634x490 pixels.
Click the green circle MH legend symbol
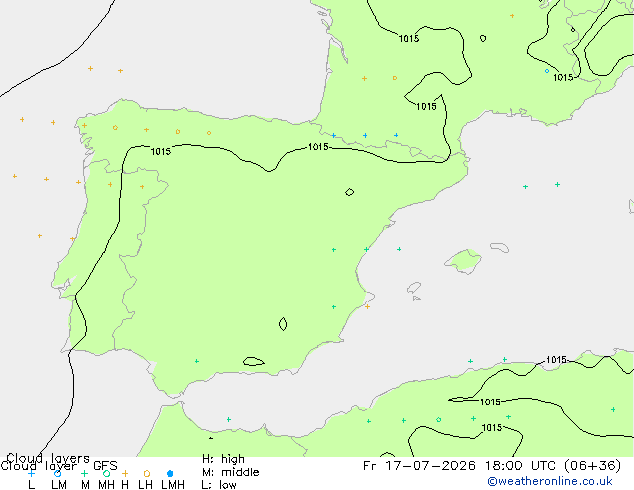click(x=106, y=473)
